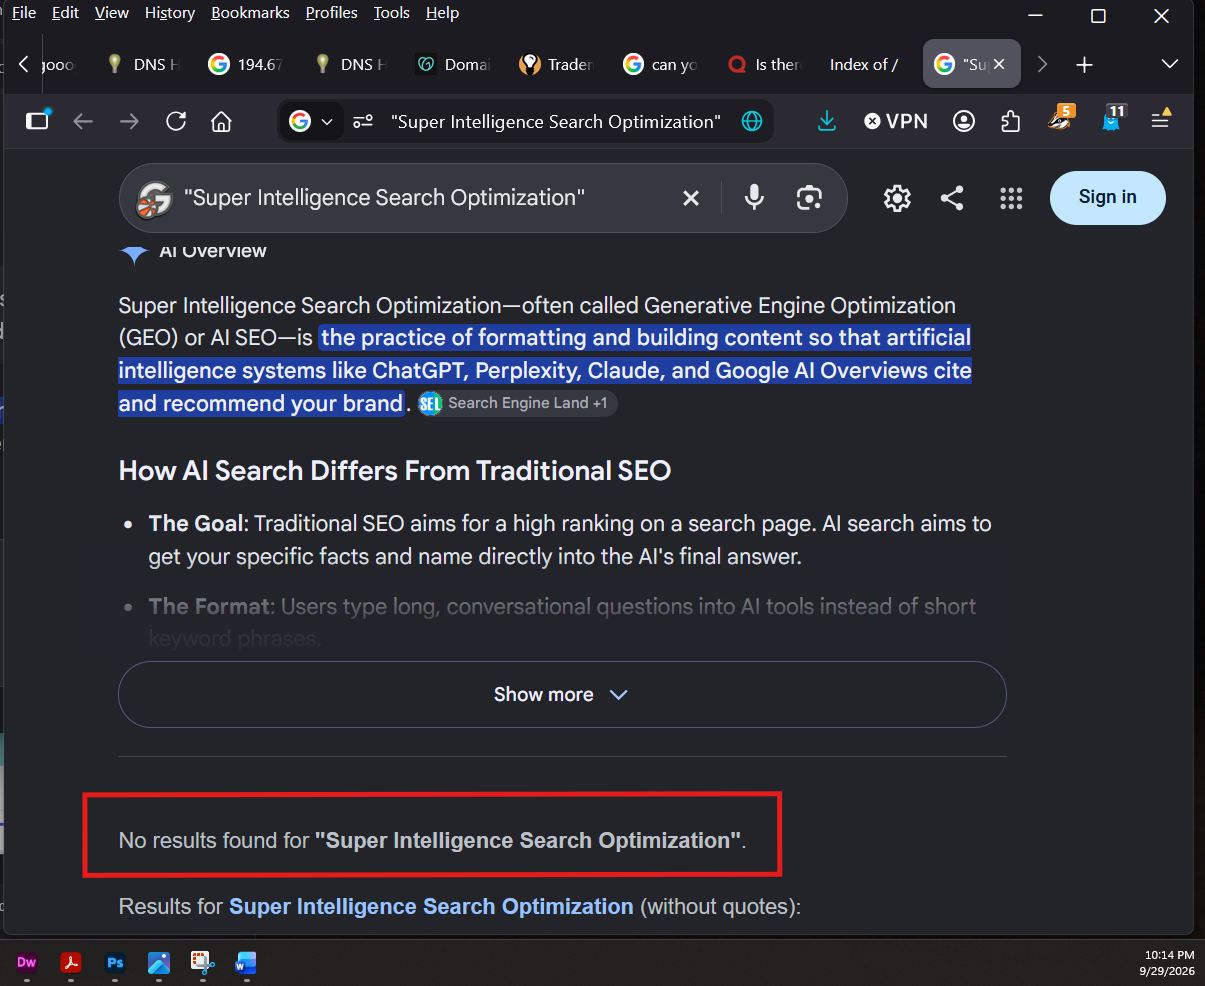Toggle the VPN button
Viewport: 1205px width, 986px height.
point(896,122)
